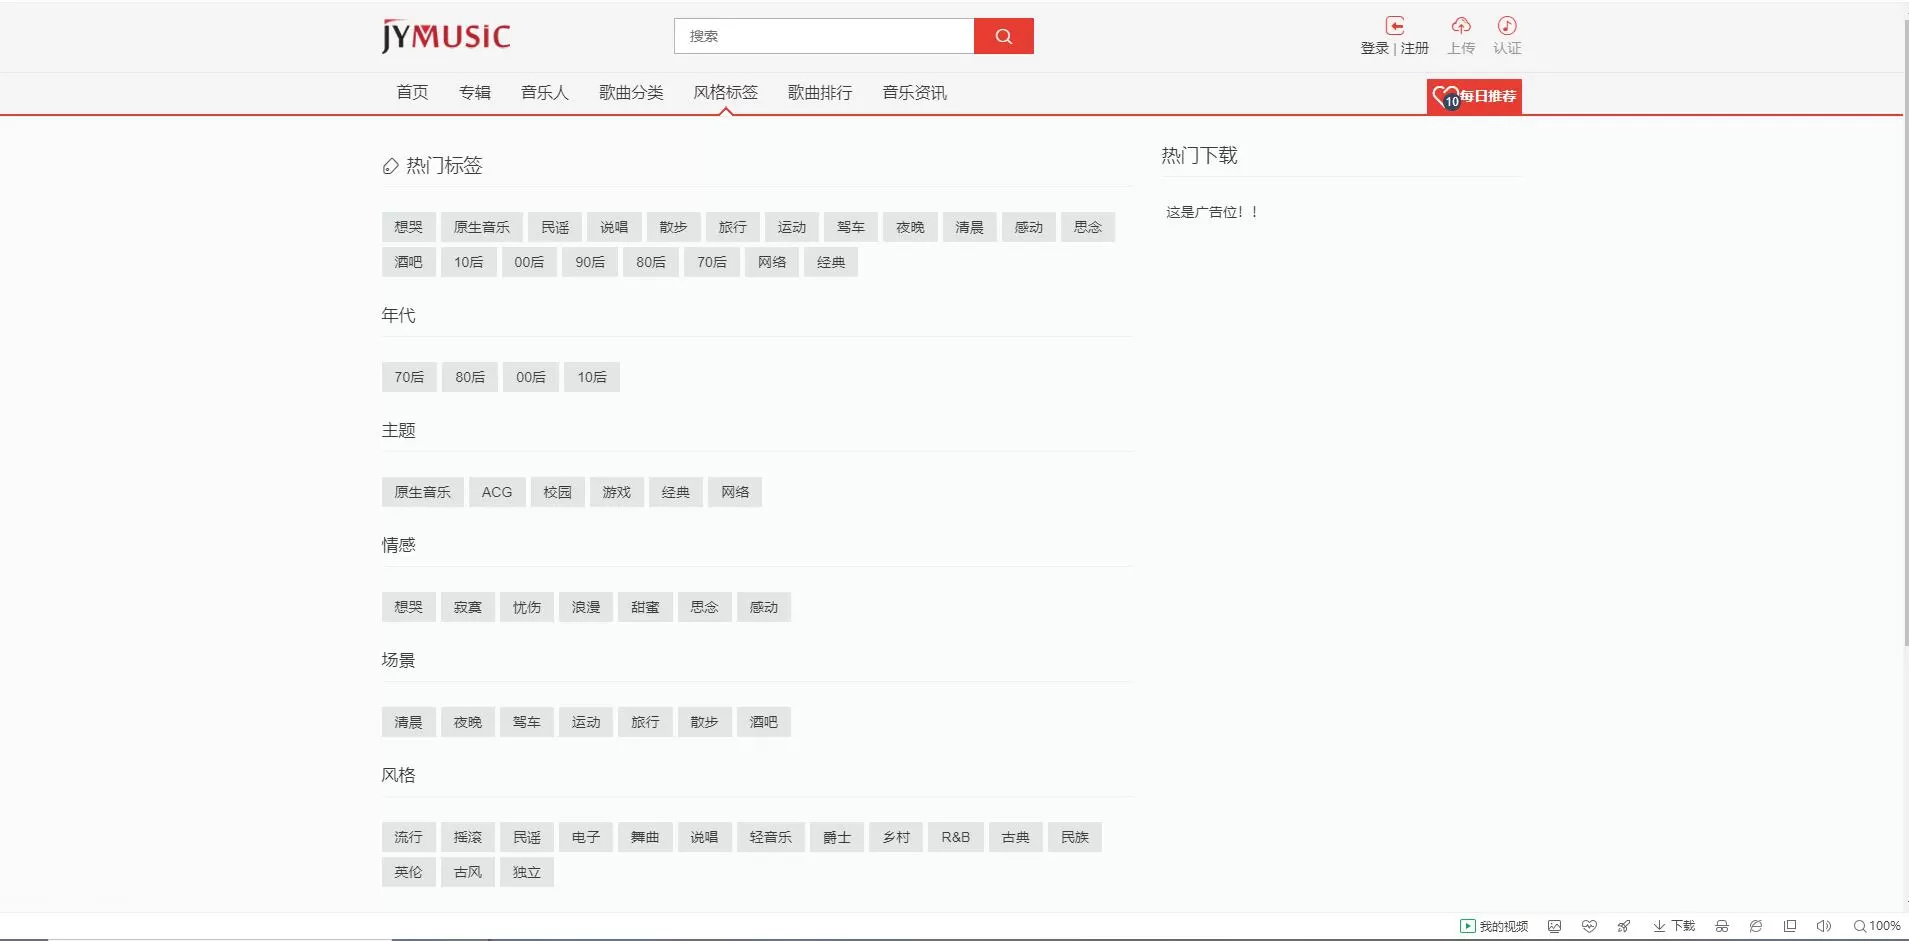This screenshot has height=941, width=1909.
Task: Click the speaker sound icon in status bar
Action: tap(1824, 926)
